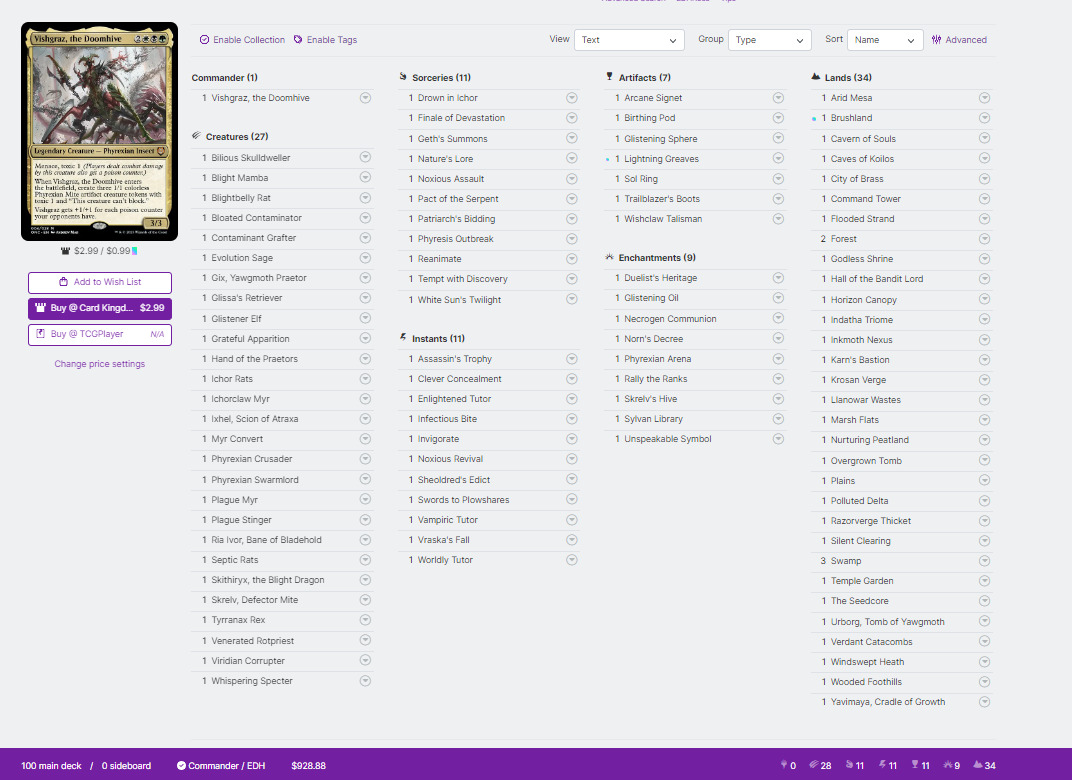Image resolution: width=1072 pixels, height=780 pixels.
Task: Enable Tags toggle
Action: click(x=326, y=40)
